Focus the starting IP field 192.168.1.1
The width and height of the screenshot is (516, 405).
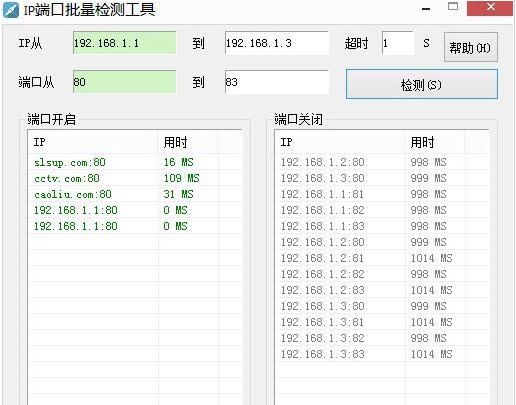point(125,43)
